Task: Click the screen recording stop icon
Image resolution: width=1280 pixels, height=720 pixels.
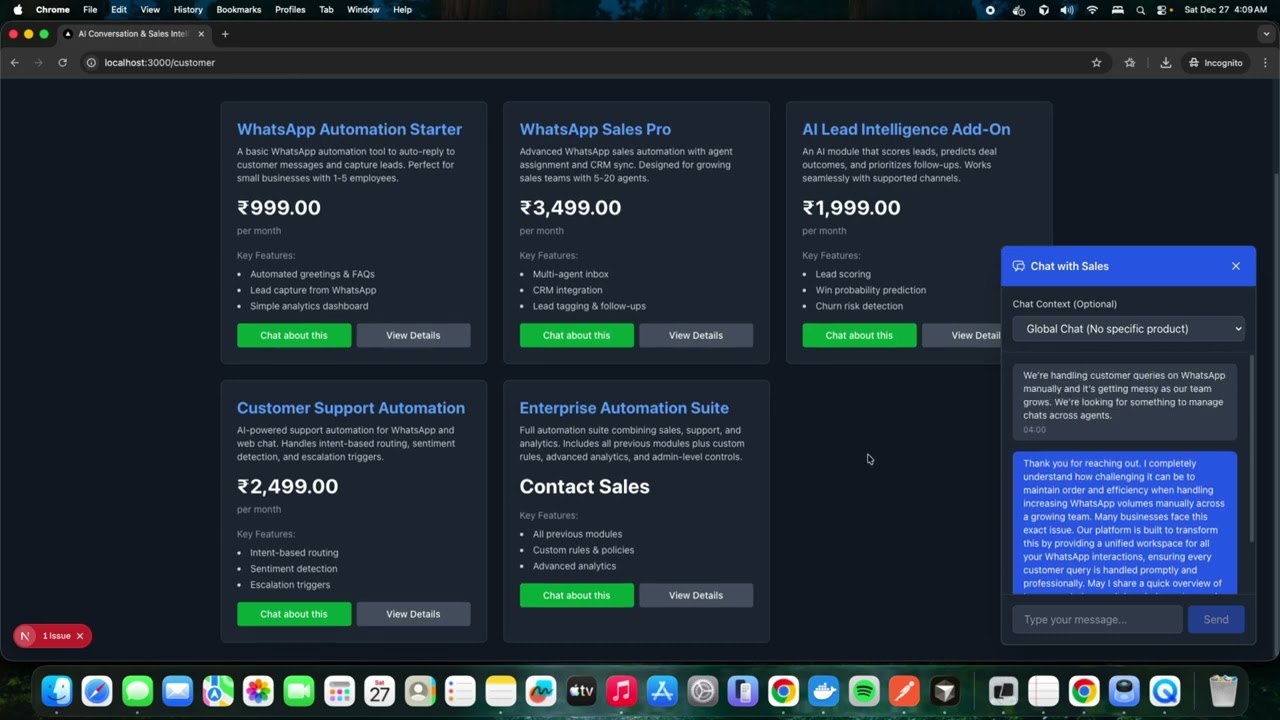Action: (990, 9)
